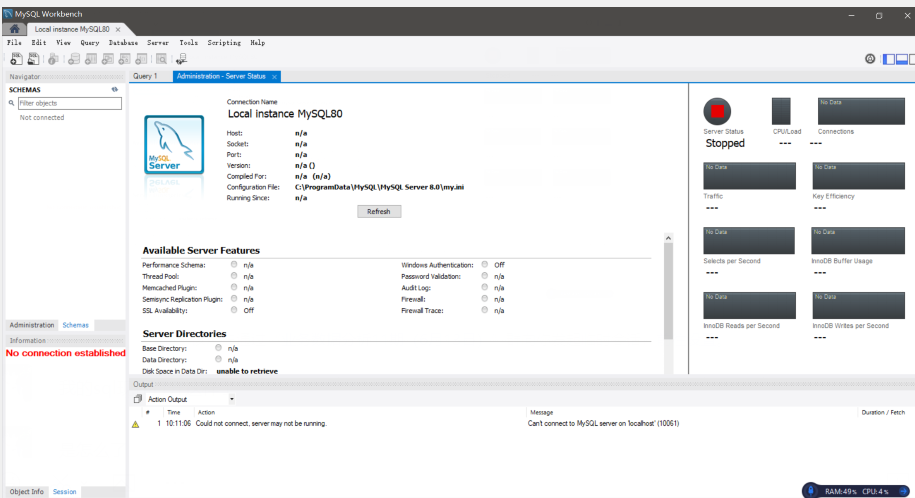Image resolution: width=915 pixels, height=498 pixels.
Task: Open the search table data icon
Action: click(162, 58)
